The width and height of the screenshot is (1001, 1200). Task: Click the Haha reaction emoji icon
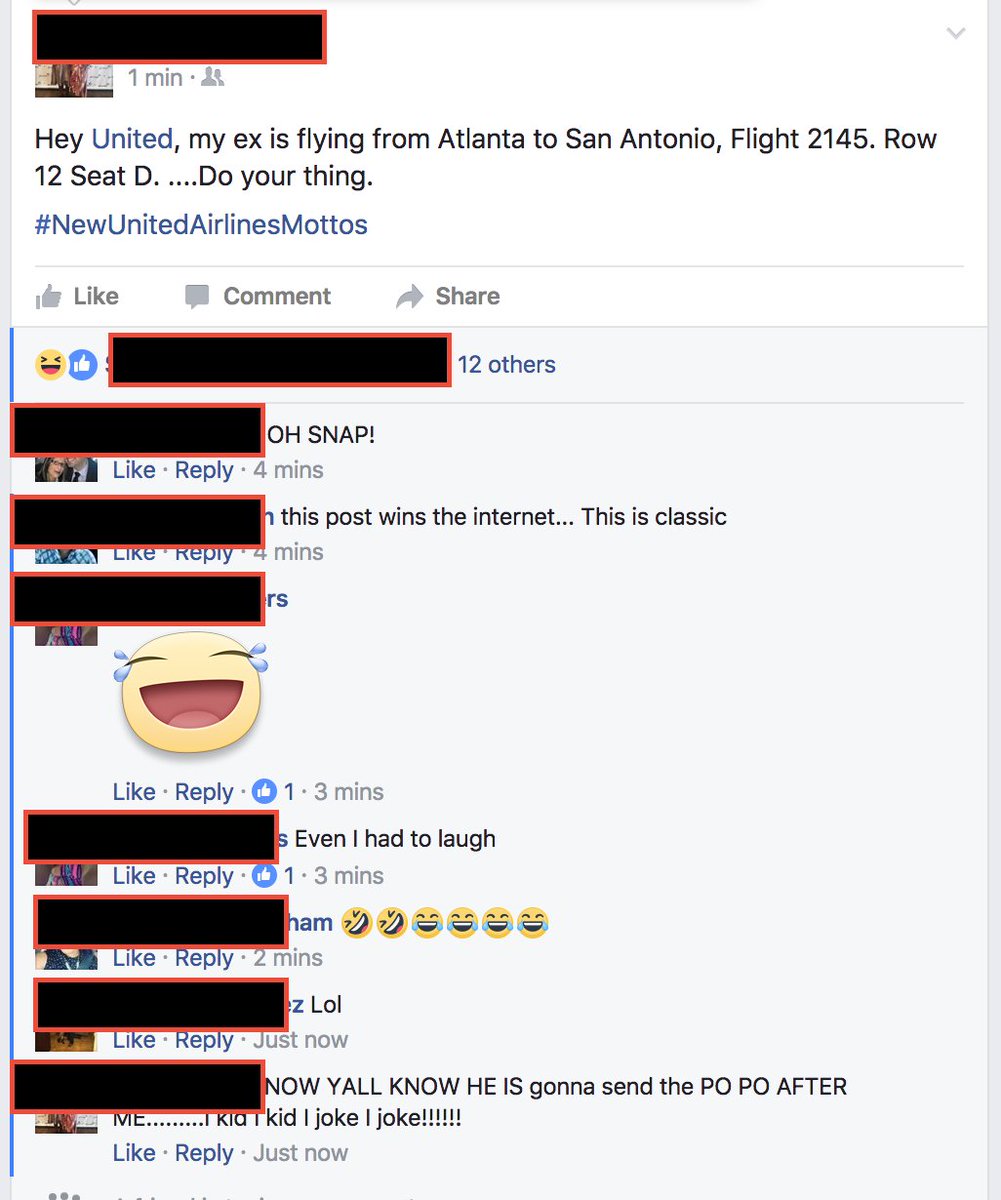pyautogui.click(x=49, y=365)
